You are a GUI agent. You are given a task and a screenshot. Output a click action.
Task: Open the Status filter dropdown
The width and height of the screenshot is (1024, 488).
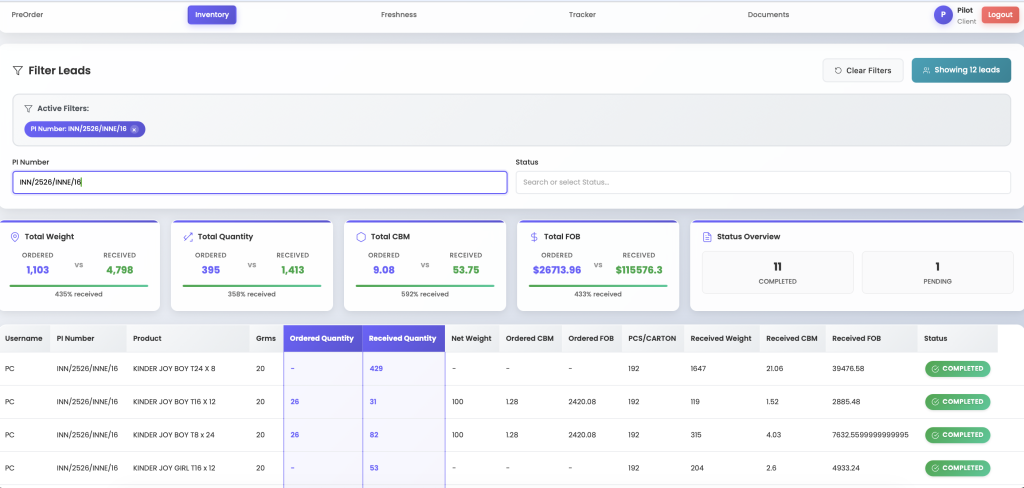[x=762, y=182]
